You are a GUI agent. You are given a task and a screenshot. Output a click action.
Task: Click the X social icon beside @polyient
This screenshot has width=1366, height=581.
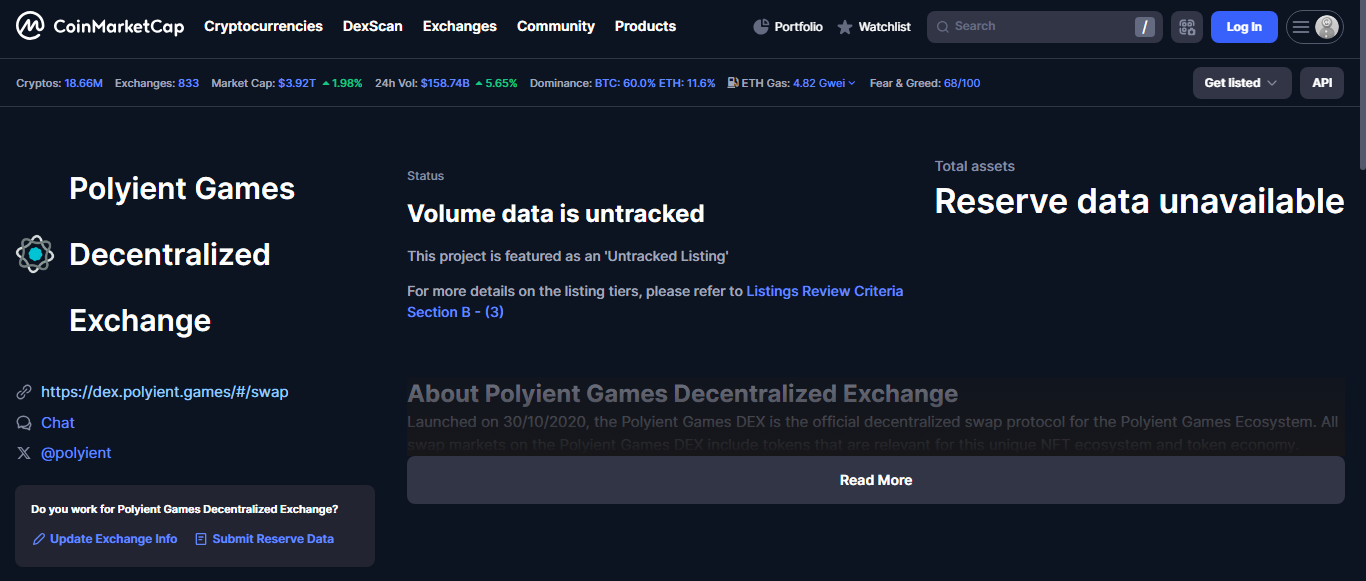coord(24,453)
